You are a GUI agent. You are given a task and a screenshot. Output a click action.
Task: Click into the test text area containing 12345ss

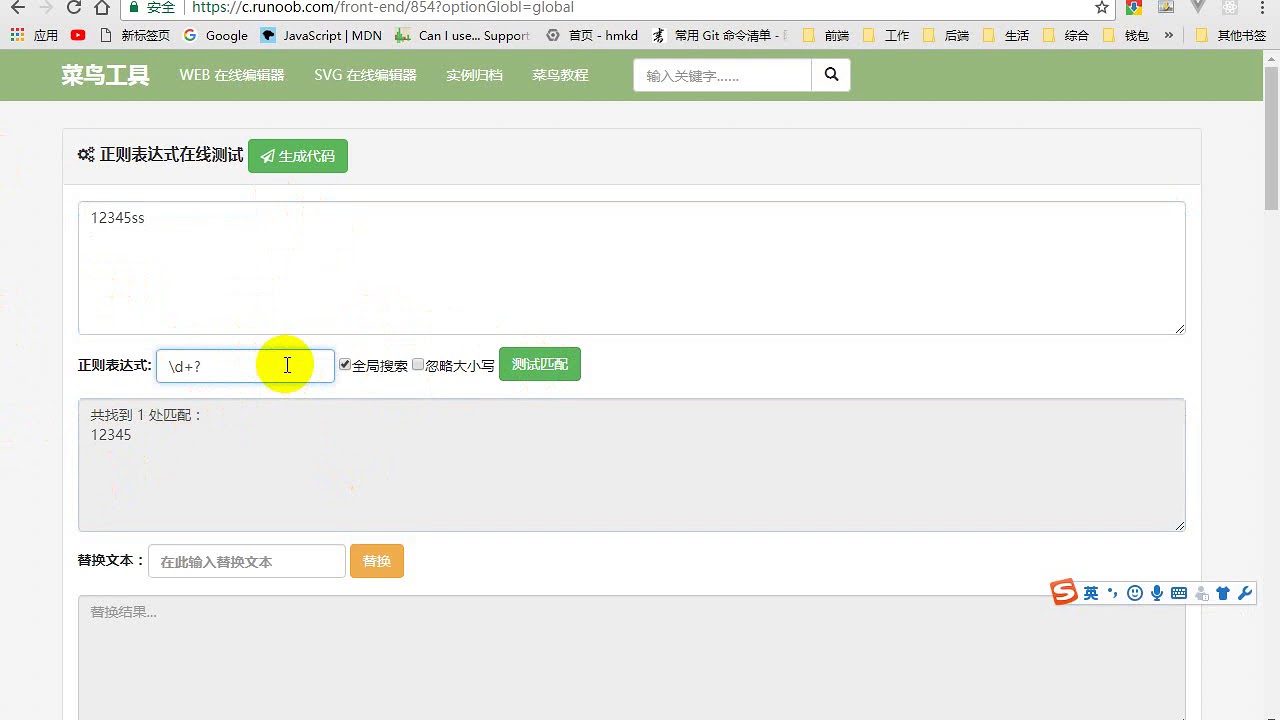tap(632, 268)
